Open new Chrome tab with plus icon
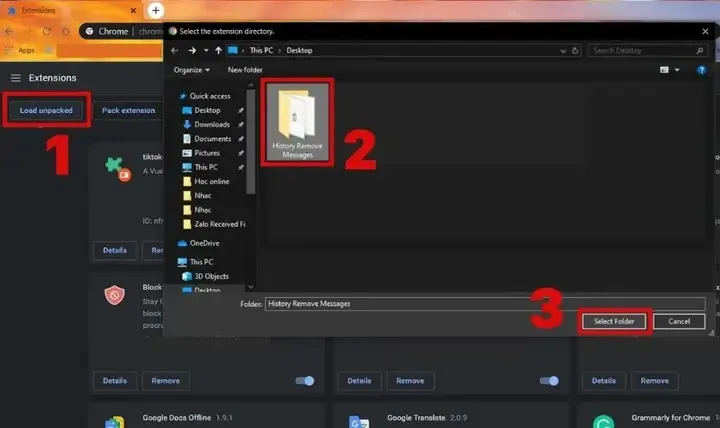Viewport: 720px width, 428px height. [155, 10]
